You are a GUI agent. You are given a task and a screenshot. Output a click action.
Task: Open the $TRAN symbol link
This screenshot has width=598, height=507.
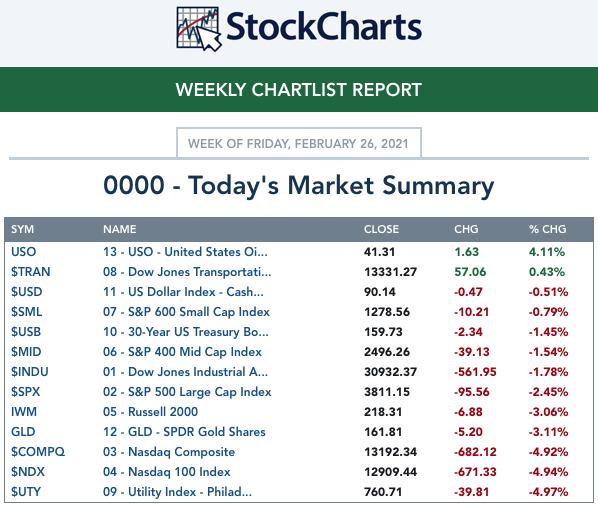(31, 272)
